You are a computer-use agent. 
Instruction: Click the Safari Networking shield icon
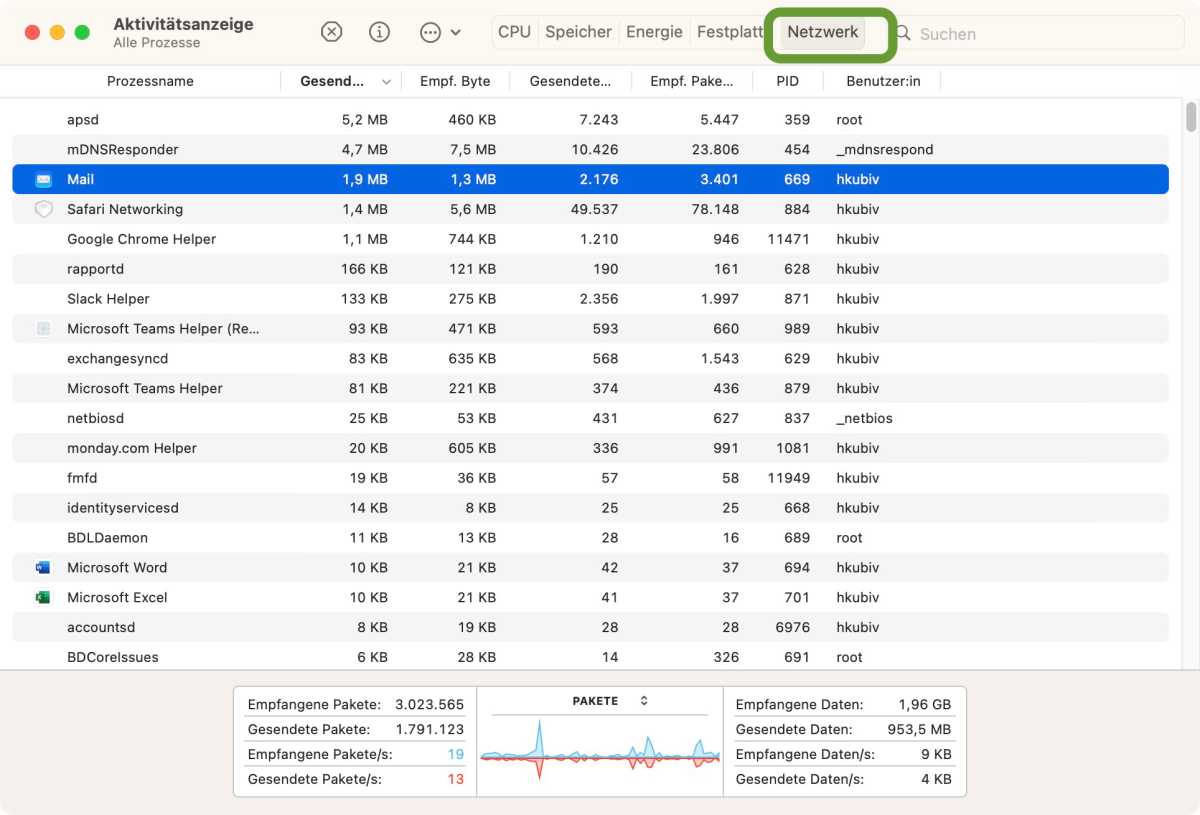[43, 210]
